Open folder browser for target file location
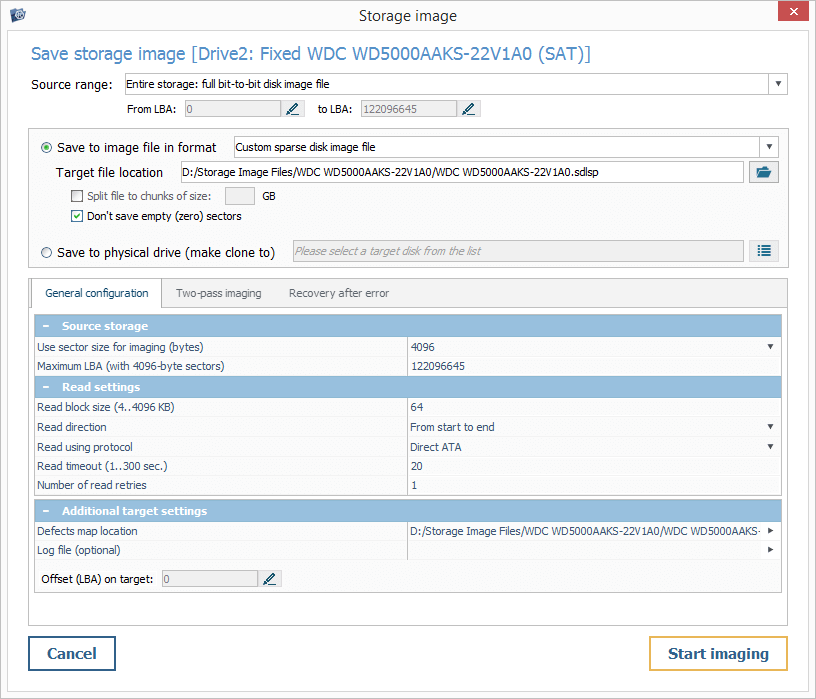Screen dimensions: 816x699 point(764,172)
